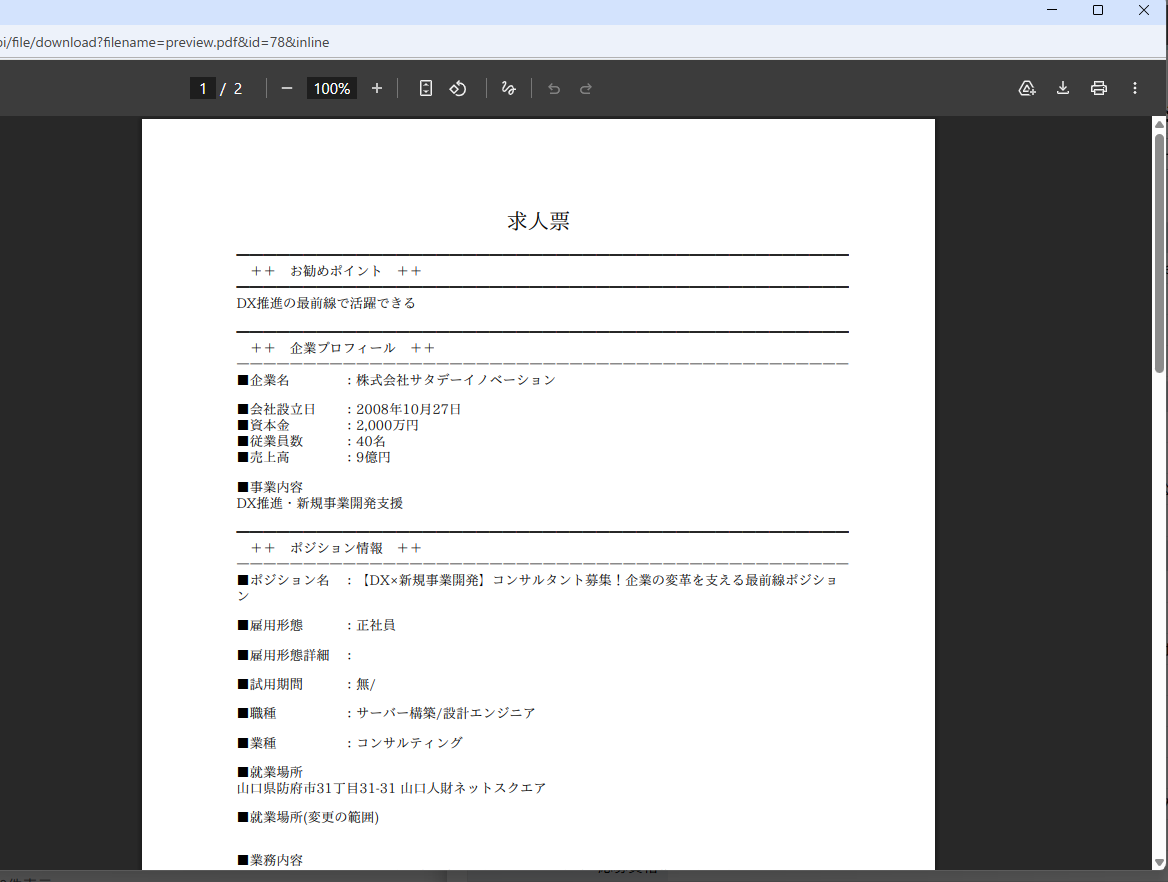This screenshot has width=1168, height=882.
Task: Click the vertical scrollbar thumb
Action: click(x=1160, y=250)
